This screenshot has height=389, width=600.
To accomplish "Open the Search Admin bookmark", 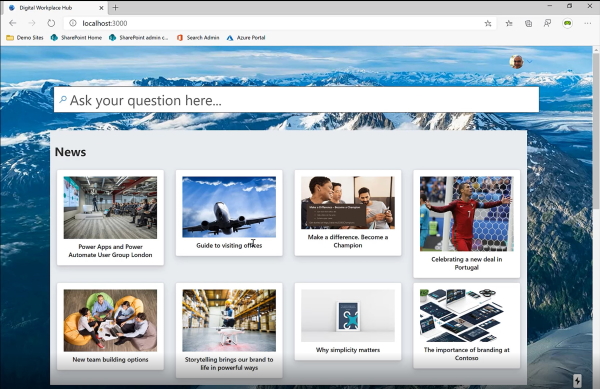I will (x=198, y=37).
